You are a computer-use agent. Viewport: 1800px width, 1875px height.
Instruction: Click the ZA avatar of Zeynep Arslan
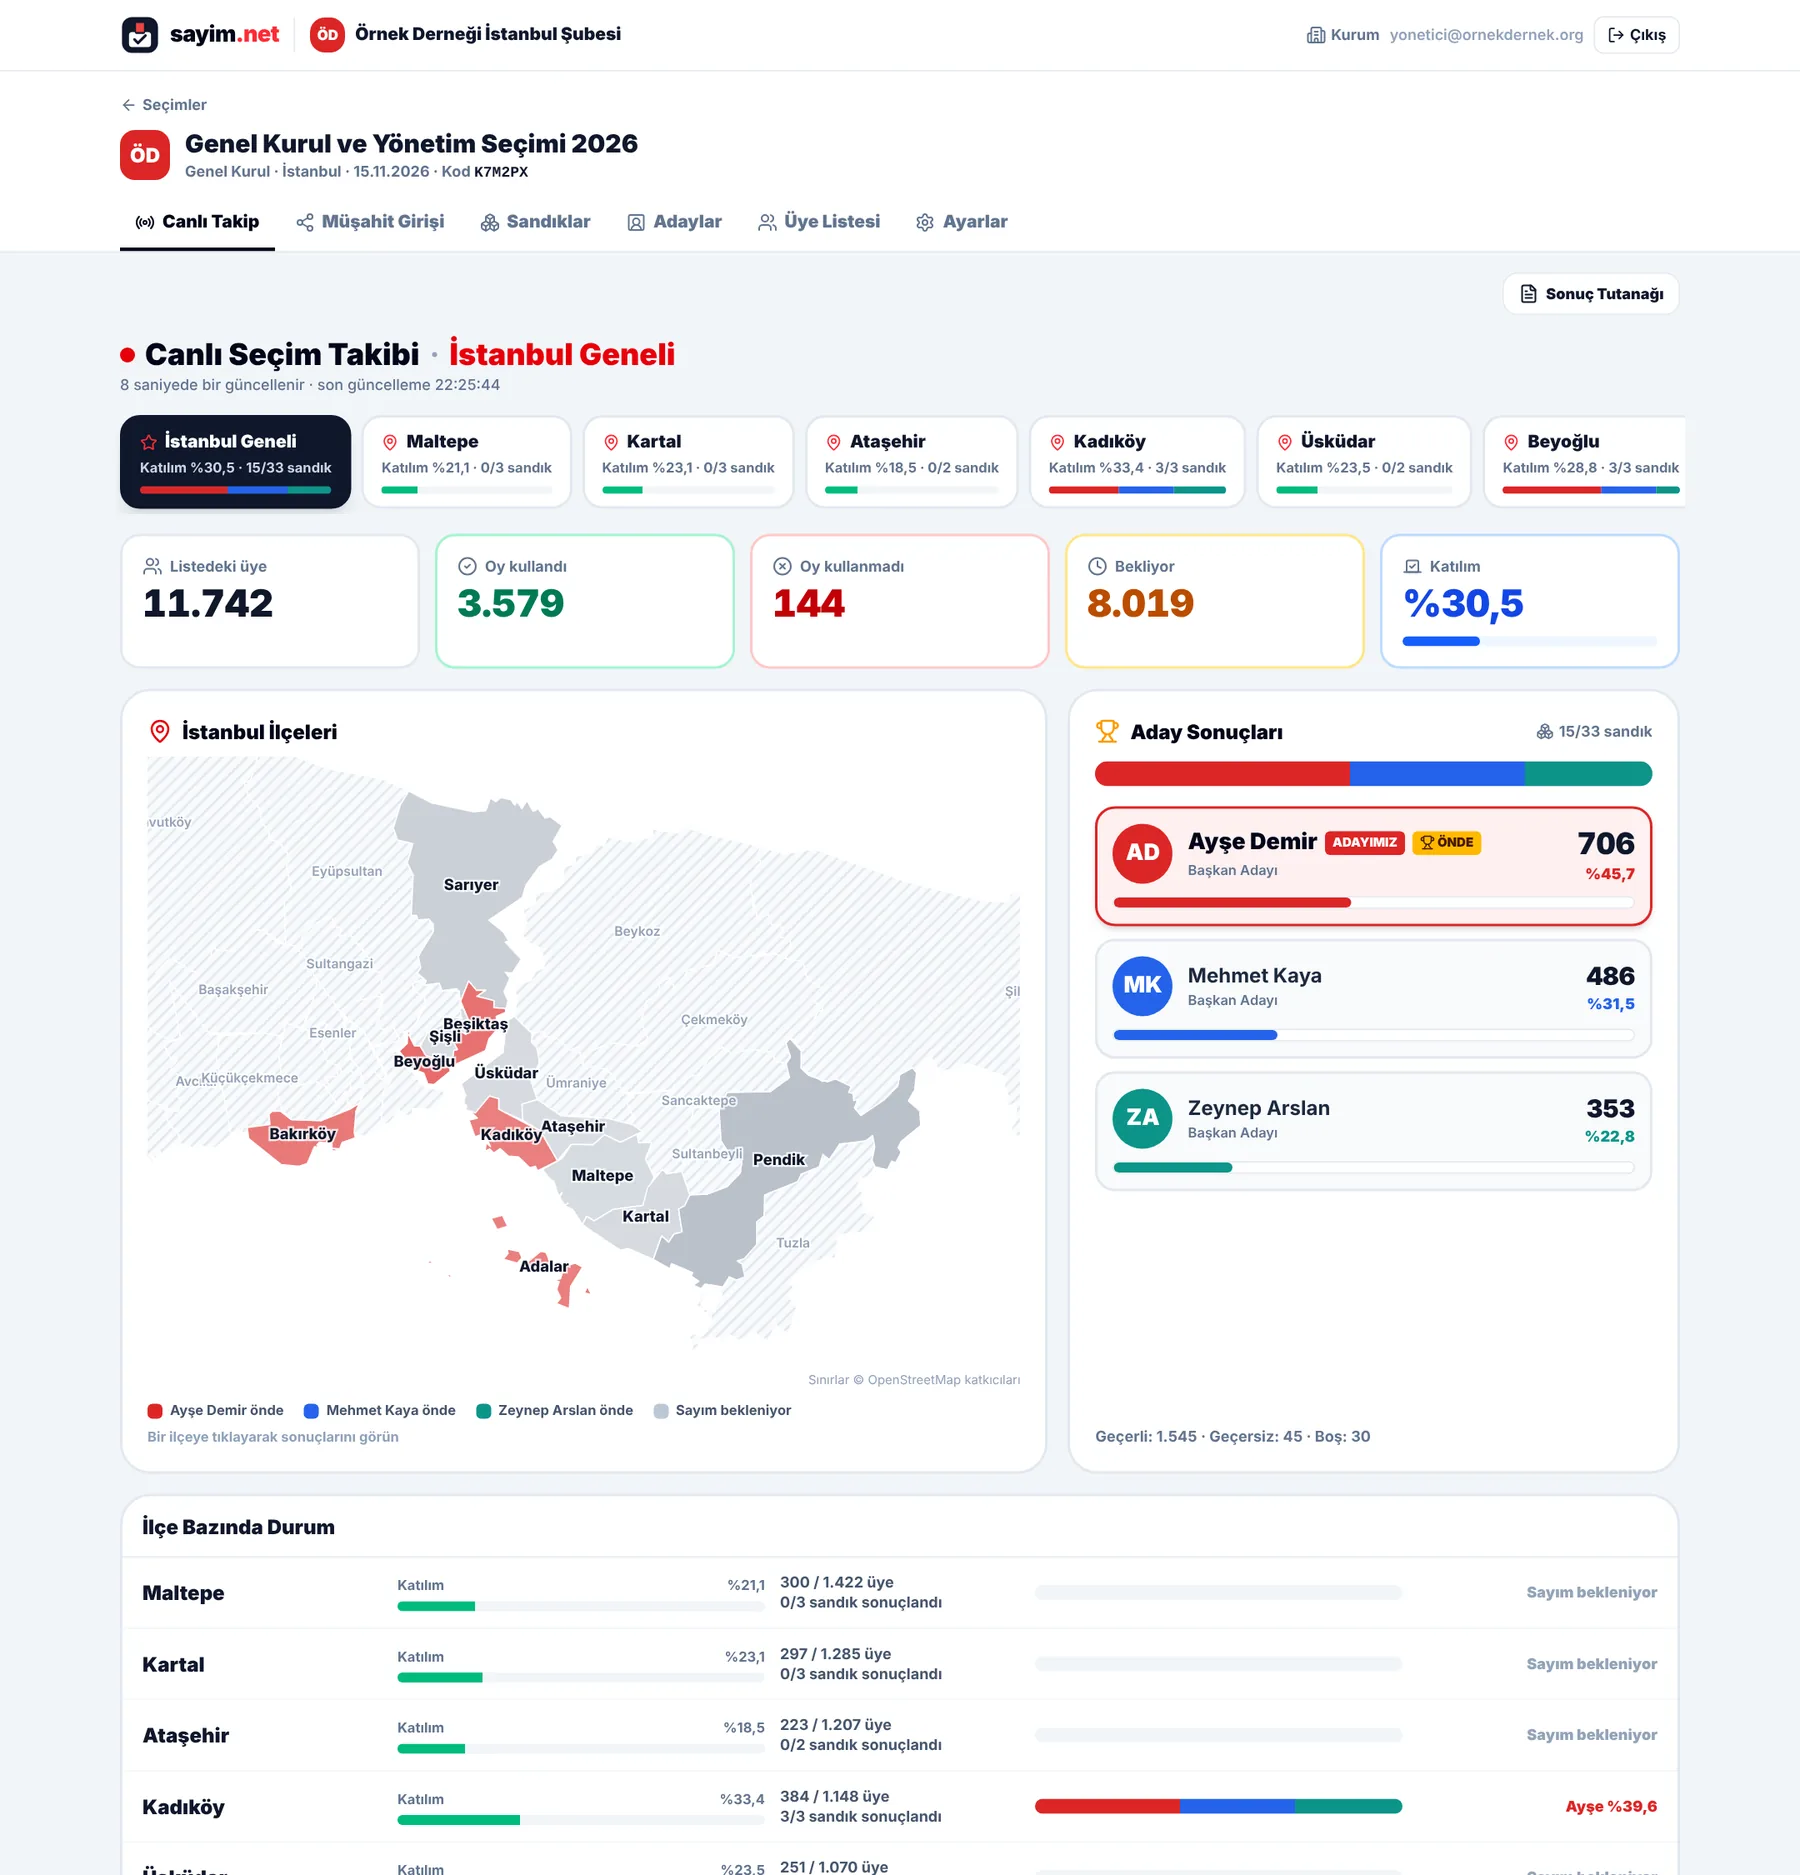[1142, 1118]
